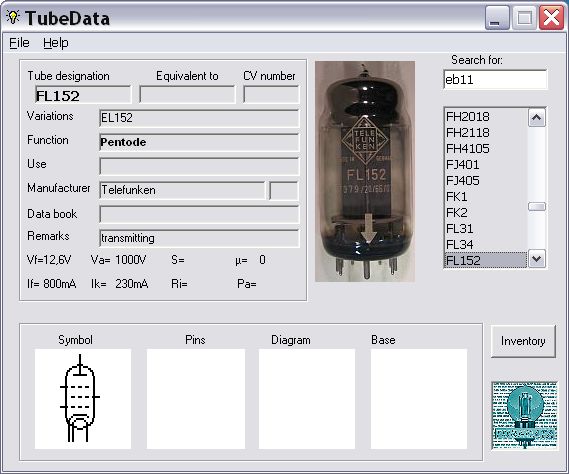Select FL34 in the tube list
Viewport: 569px width, 474px height.
pyautogui.click(x=486, y=244)
